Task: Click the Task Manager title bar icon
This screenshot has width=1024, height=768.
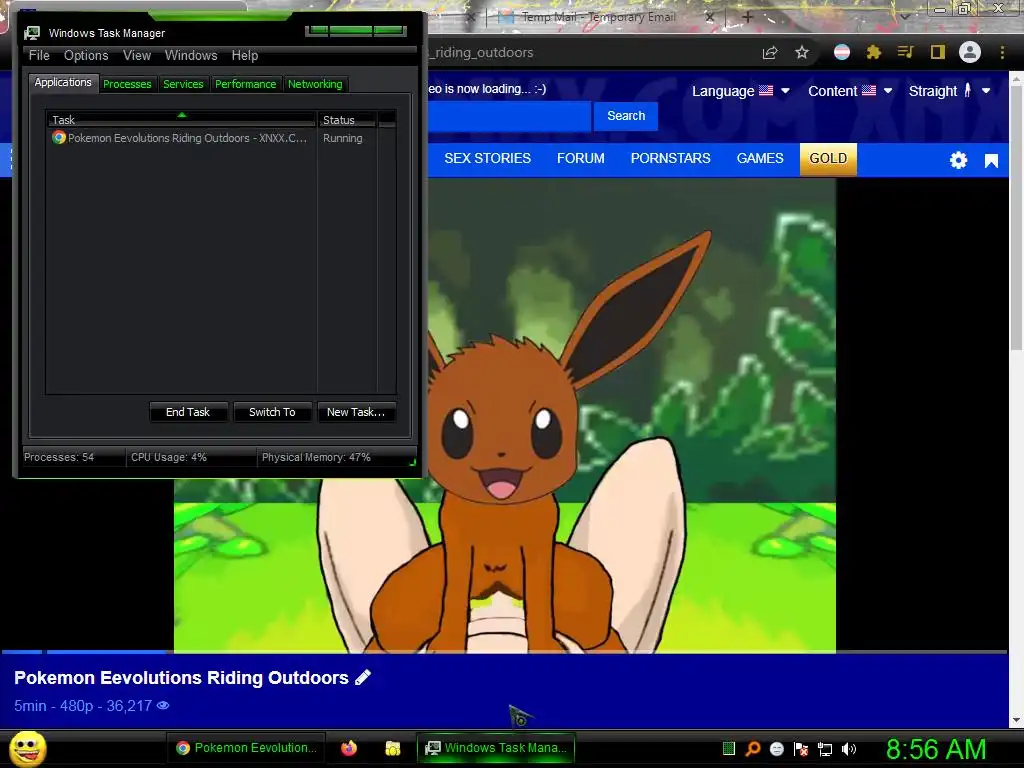Action: [x=31, y=33]
